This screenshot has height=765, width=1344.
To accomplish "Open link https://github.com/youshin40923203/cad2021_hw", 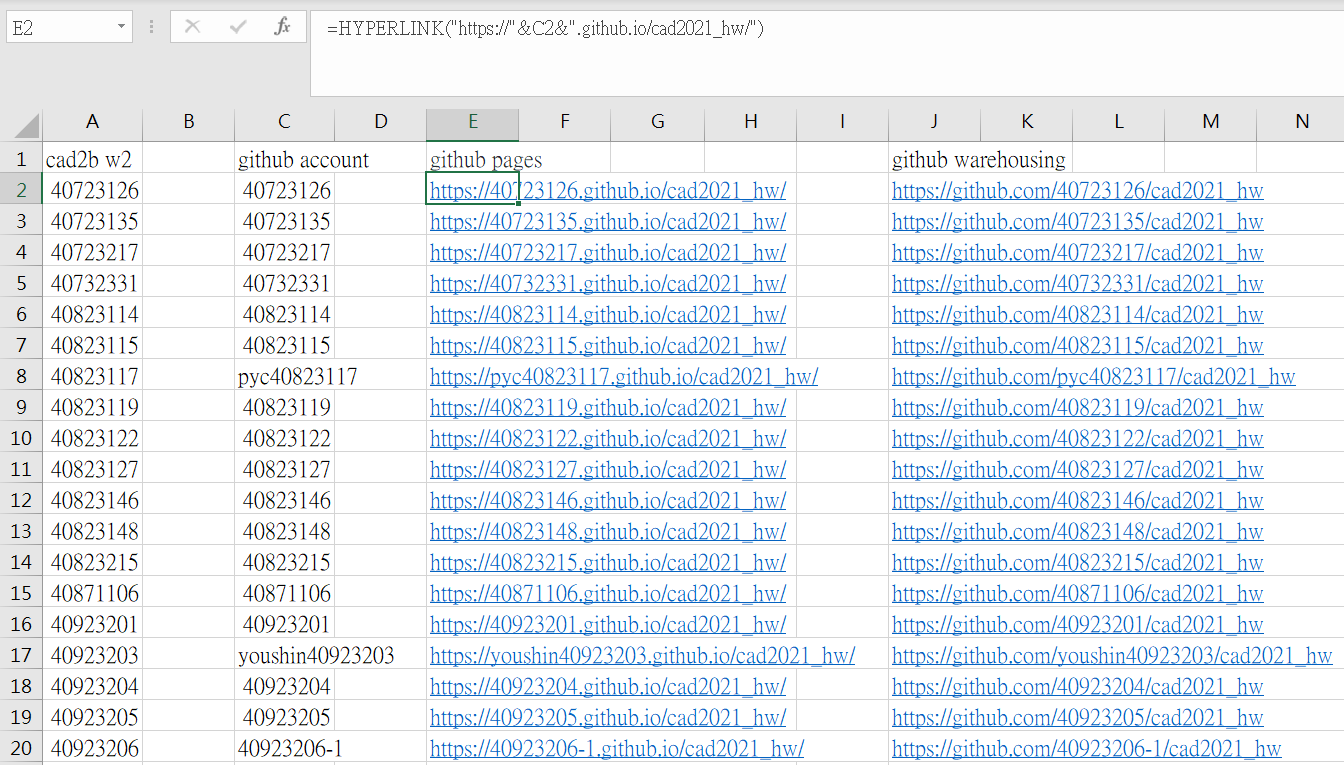I will point(1112,655).
